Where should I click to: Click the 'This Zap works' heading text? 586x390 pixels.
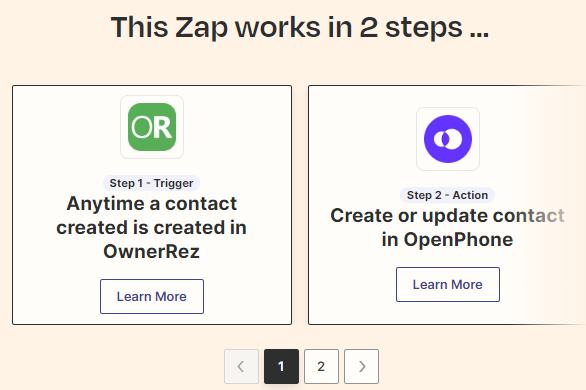coord(216,28)
